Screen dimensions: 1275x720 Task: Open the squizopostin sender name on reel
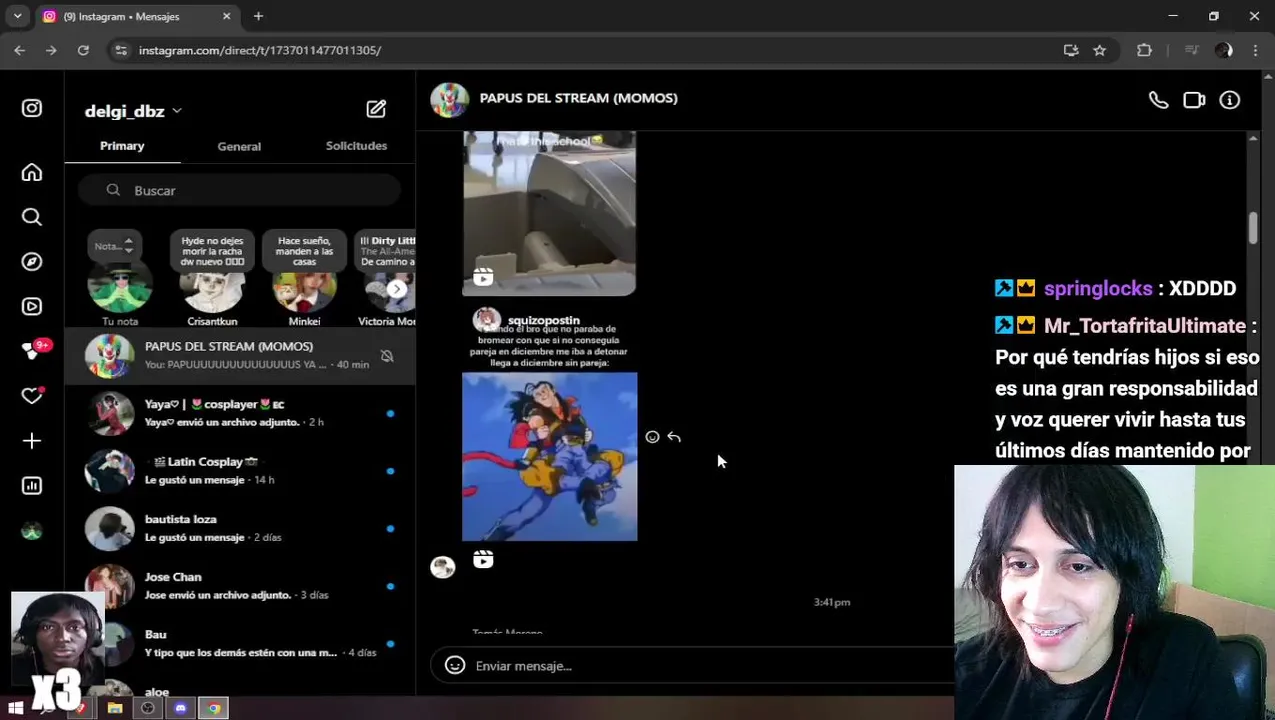543,320
